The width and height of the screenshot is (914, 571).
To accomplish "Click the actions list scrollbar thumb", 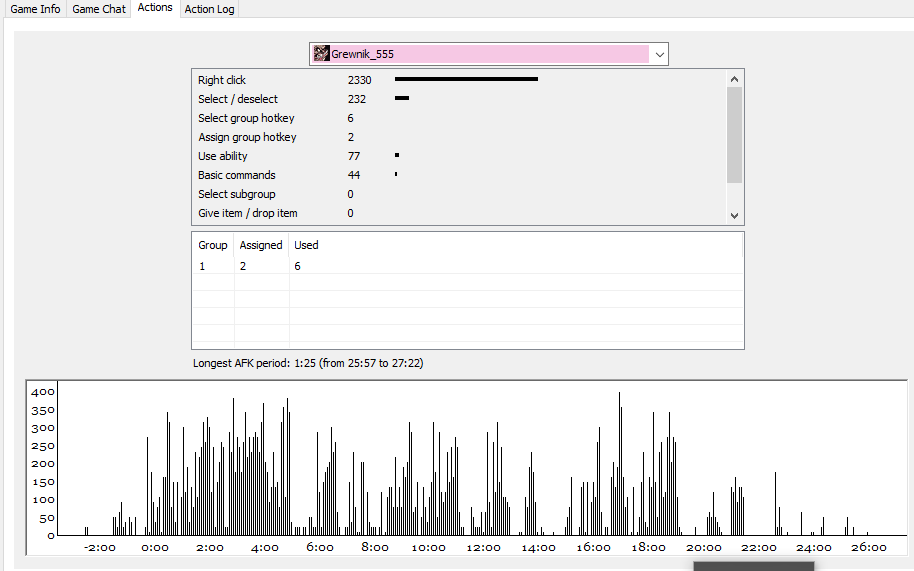I will [734, 135].
